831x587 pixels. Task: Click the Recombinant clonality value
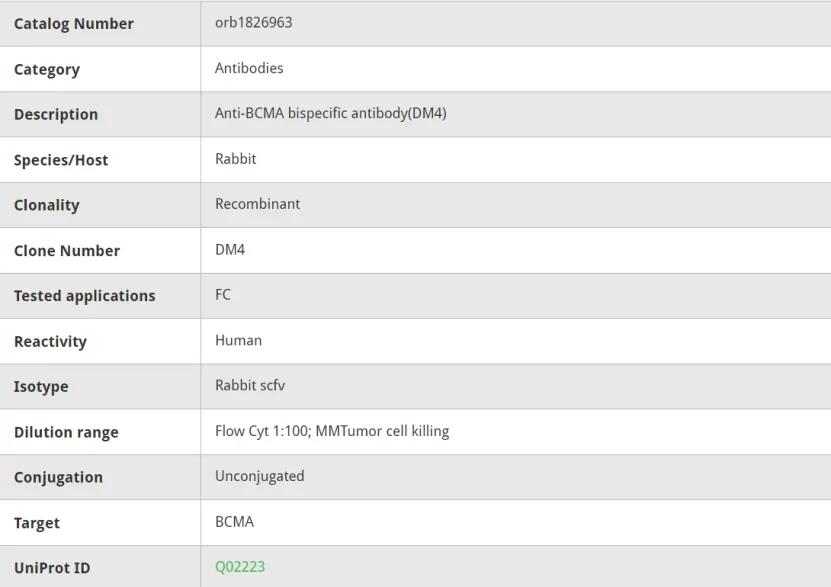(257, 204)
